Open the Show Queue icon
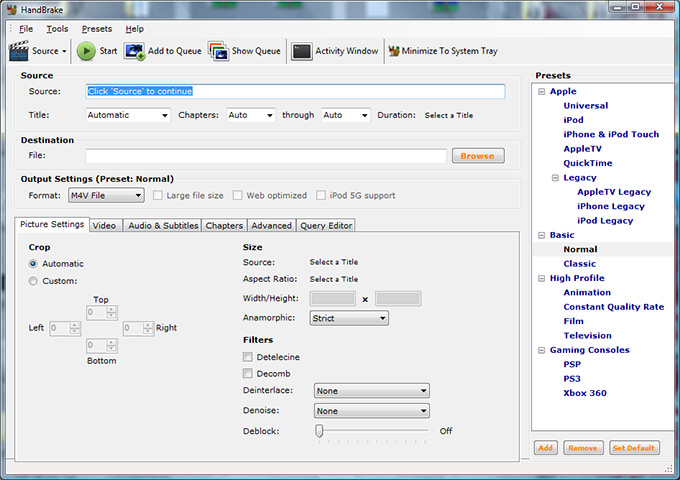This screenshot has width=680, height=480. [218, 51]
